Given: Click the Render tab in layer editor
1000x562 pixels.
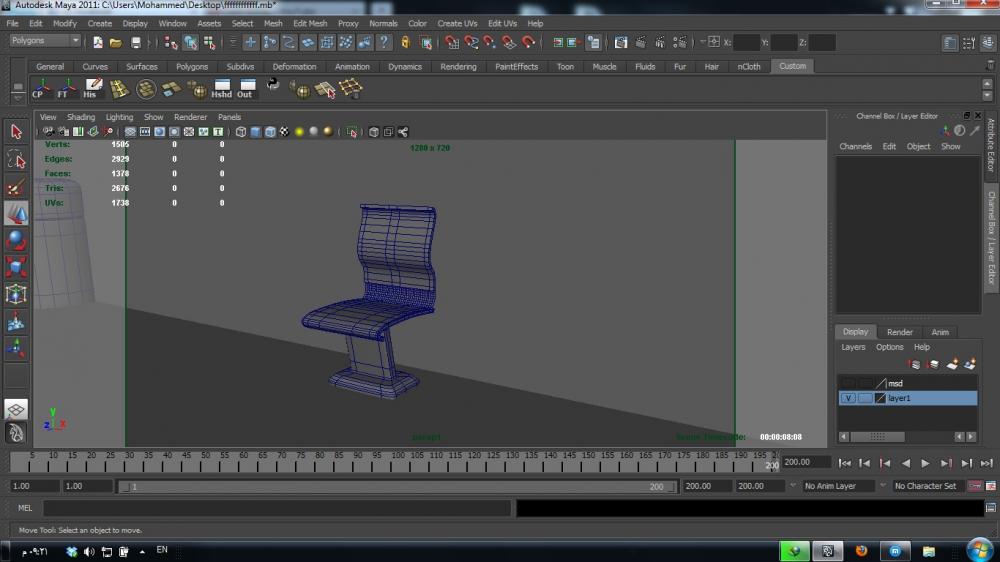Looking at the screenshot, I should (900, 332).
